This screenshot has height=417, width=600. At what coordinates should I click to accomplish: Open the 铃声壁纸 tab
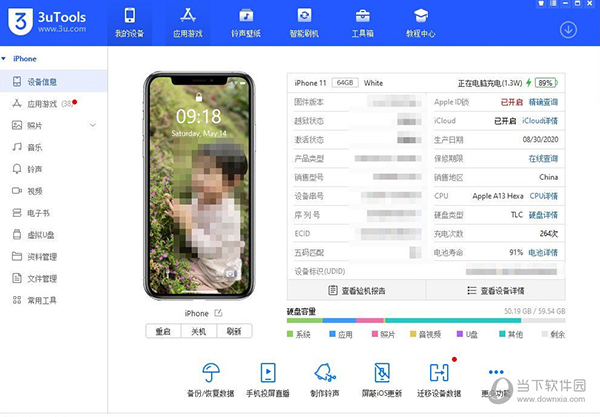246,23
